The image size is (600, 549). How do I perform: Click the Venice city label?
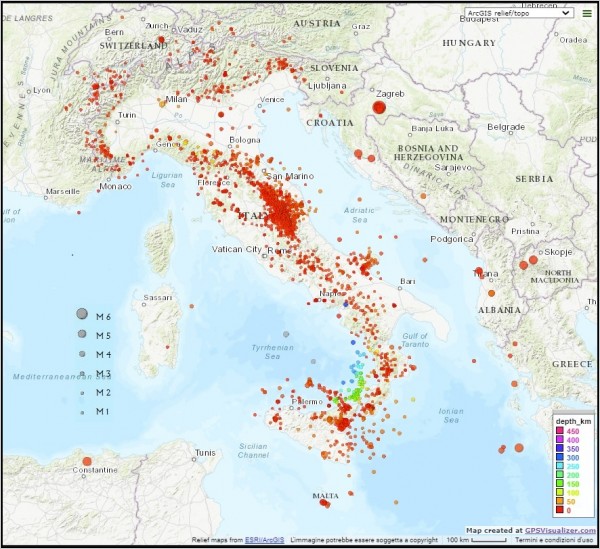[x=272, y=99]
